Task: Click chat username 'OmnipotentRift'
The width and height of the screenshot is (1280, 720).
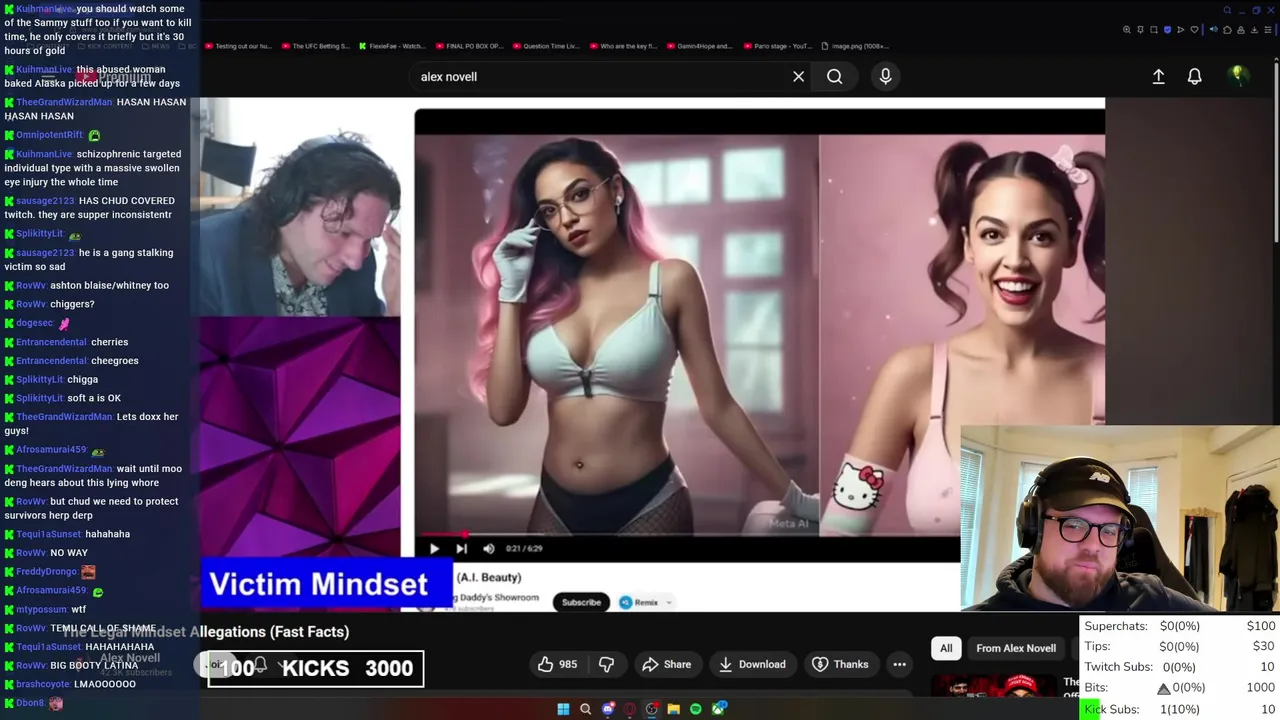Action: [49, 135]
